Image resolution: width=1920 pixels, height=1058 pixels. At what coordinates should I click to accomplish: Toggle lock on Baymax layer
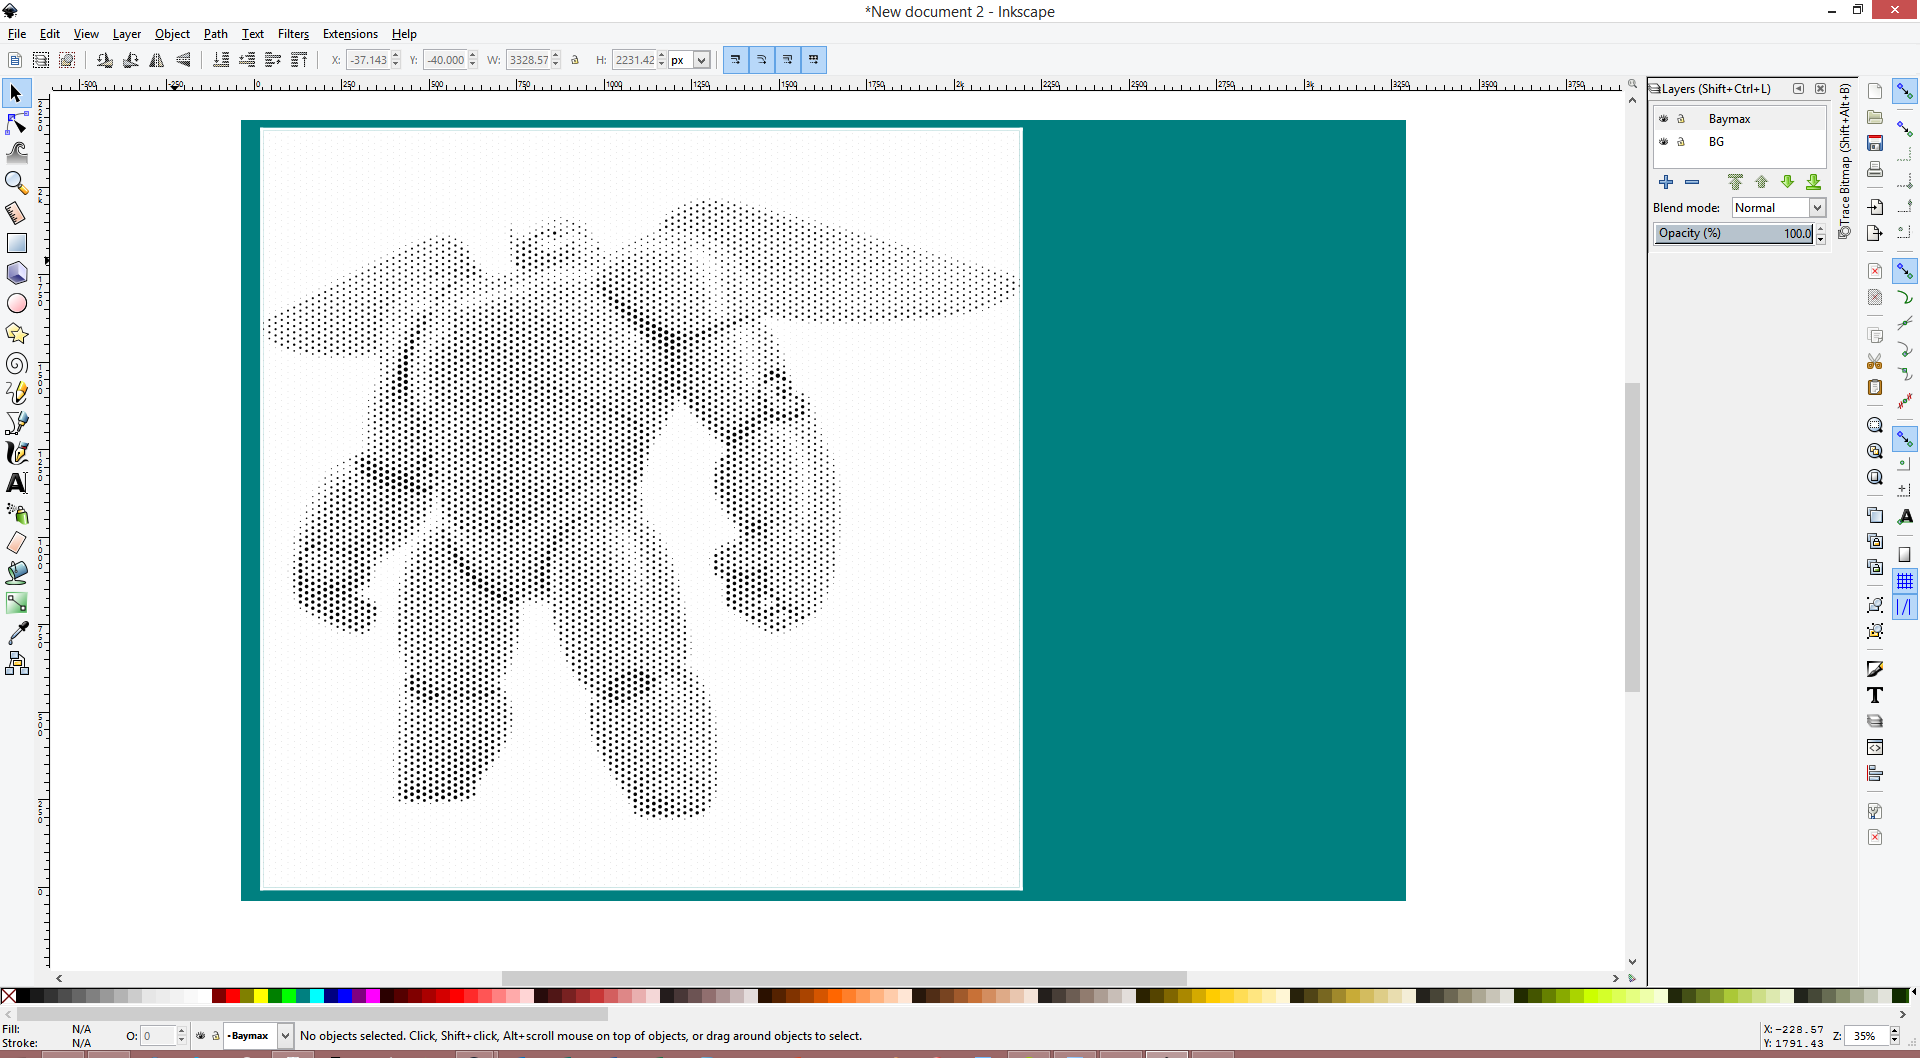(x=1681, y=119)
